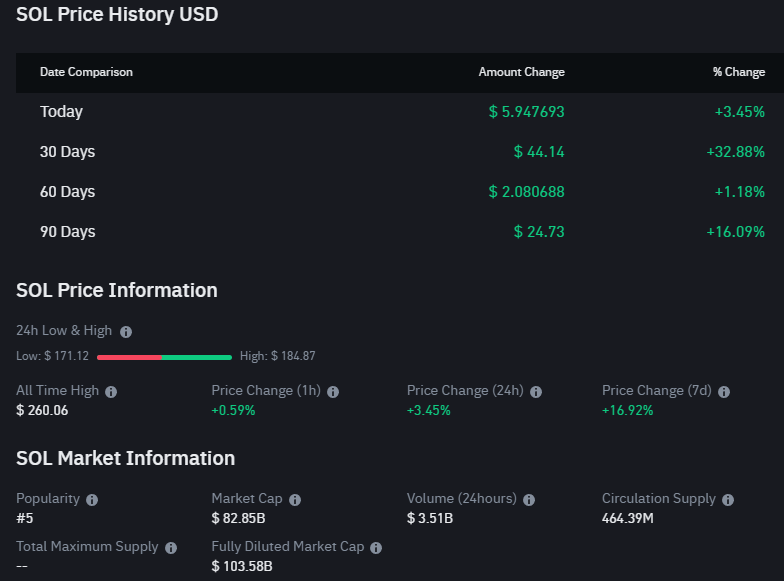
Task: Click the % Change column header
Action: tap(739, 72)
